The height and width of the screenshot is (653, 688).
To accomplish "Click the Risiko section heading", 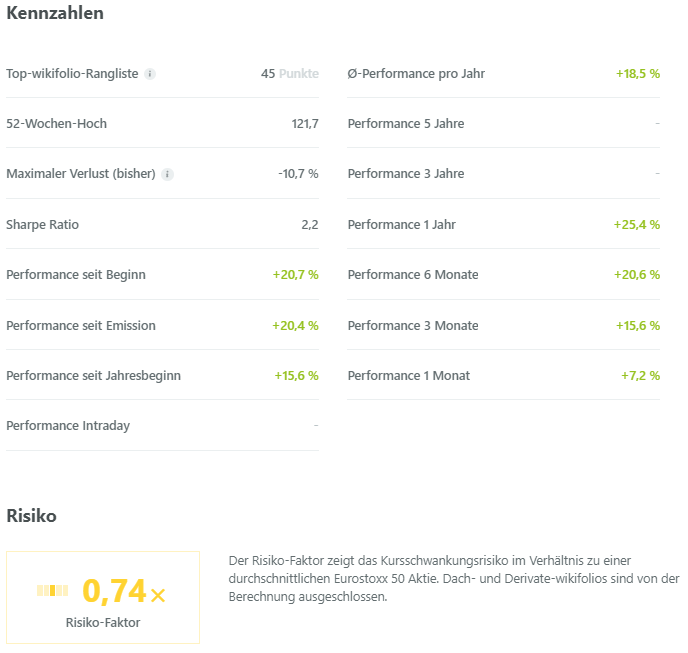I will tap(32, 516).
